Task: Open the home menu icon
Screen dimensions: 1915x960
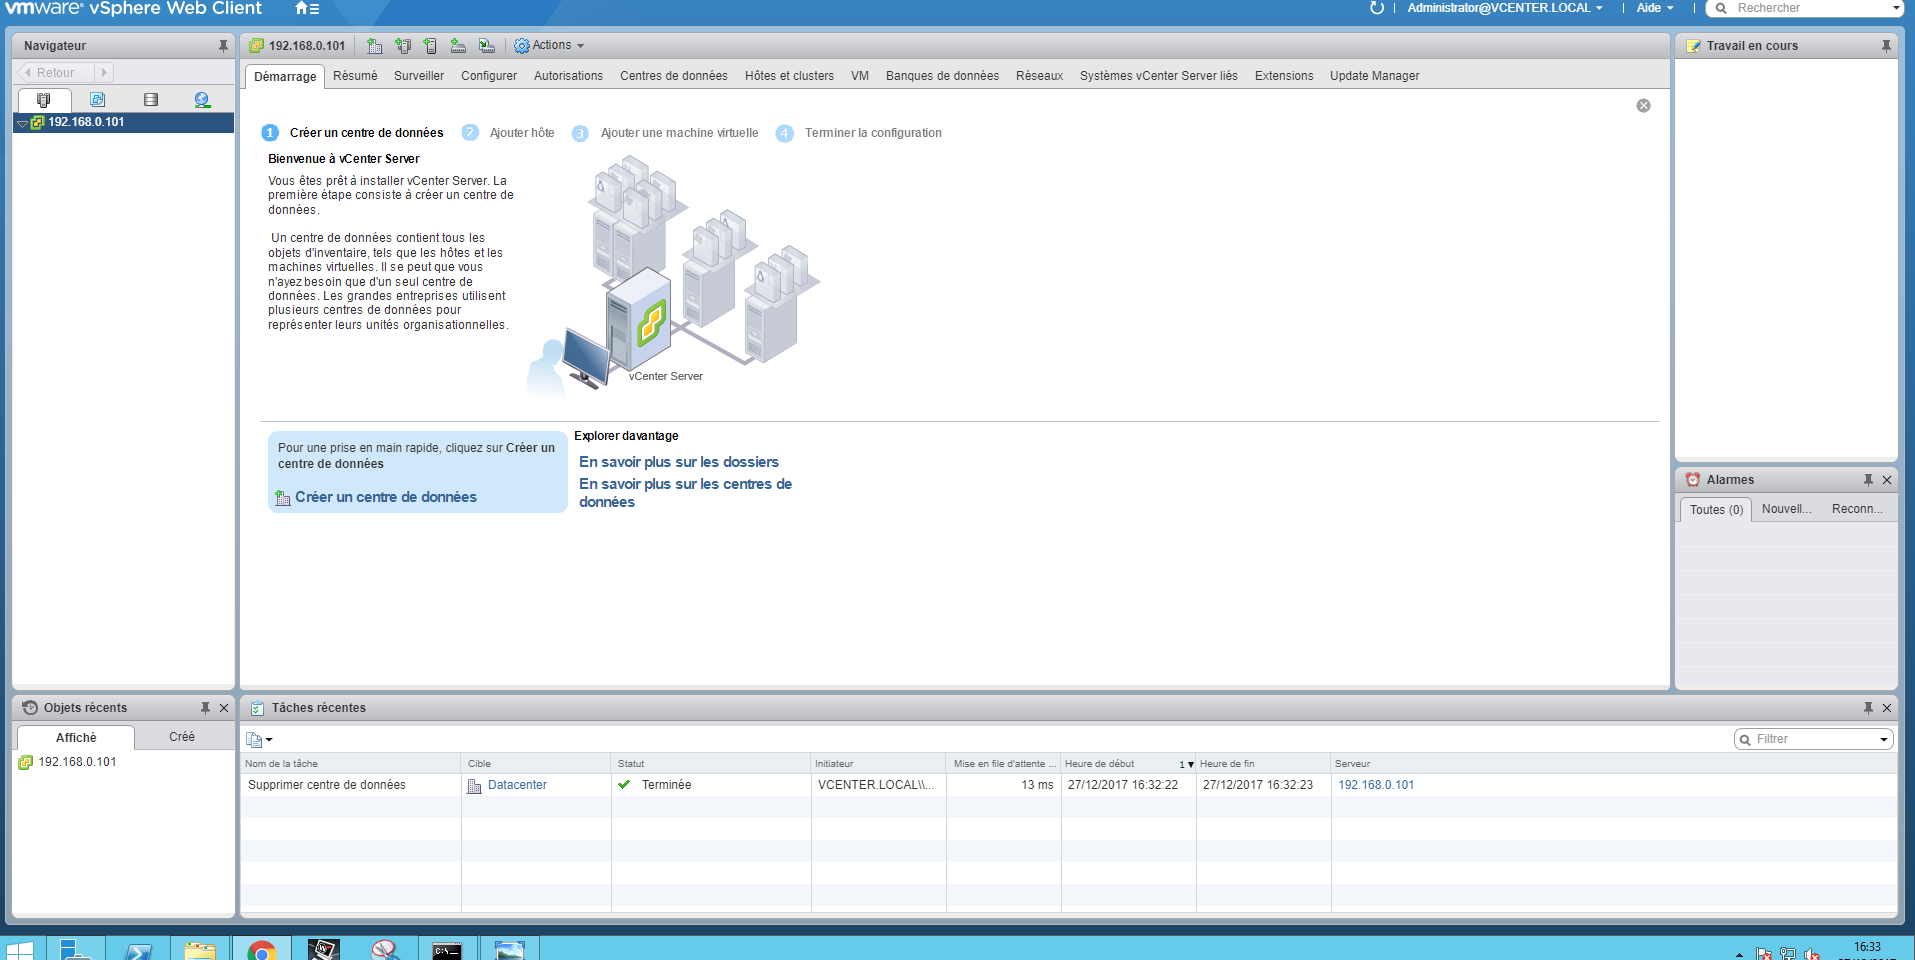Action: [x=307, y=8]
